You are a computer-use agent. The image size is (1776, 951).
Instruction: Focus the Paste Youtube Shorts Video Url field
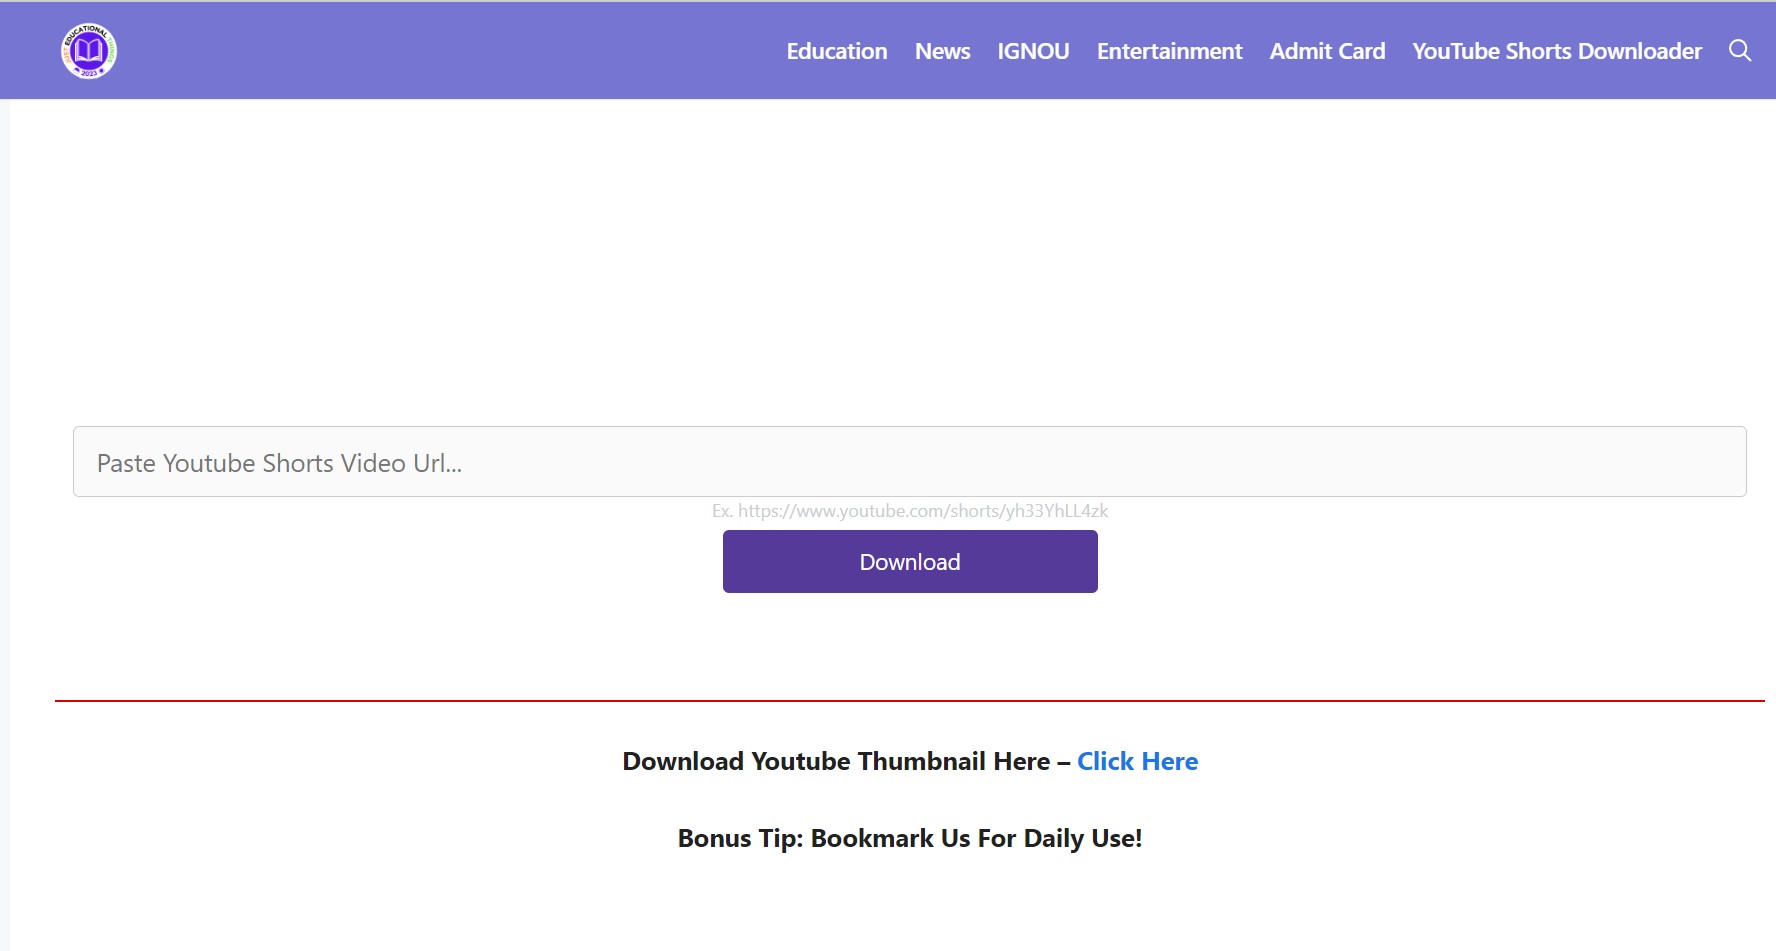point(909,462)
